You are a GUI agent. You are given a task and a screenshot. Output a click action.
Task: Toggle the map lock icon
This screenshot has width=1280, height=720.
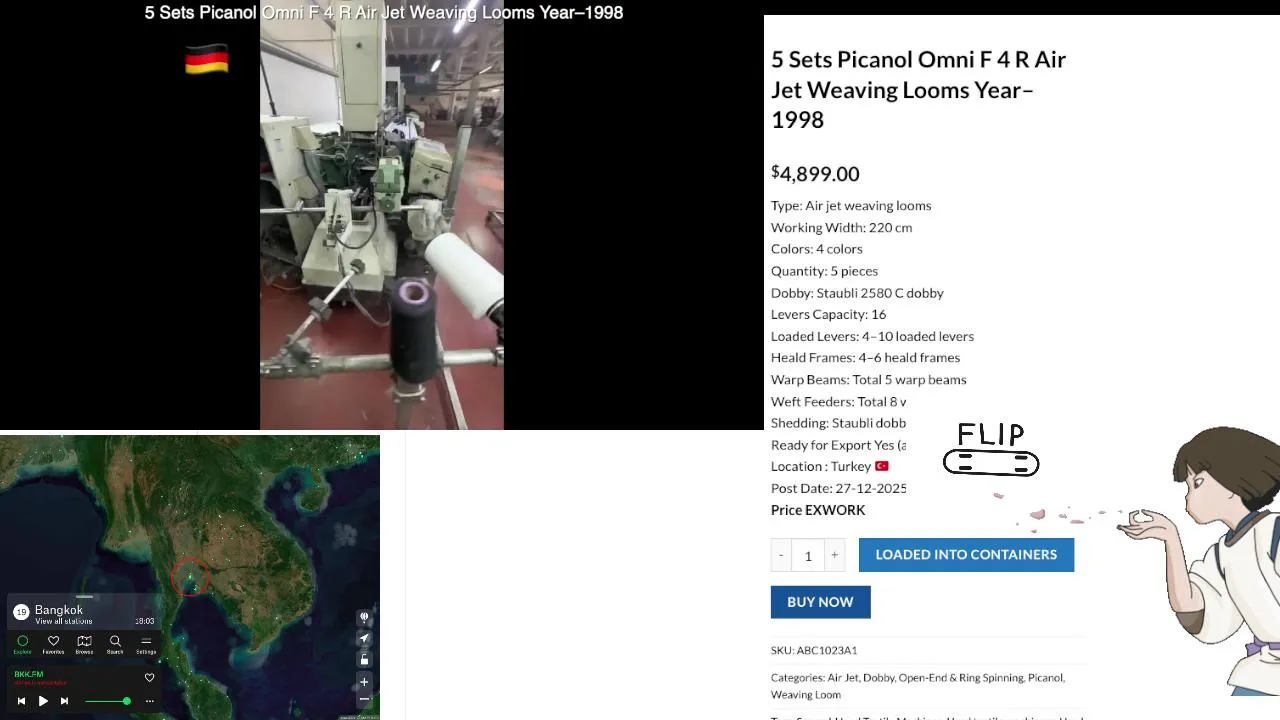364,659
